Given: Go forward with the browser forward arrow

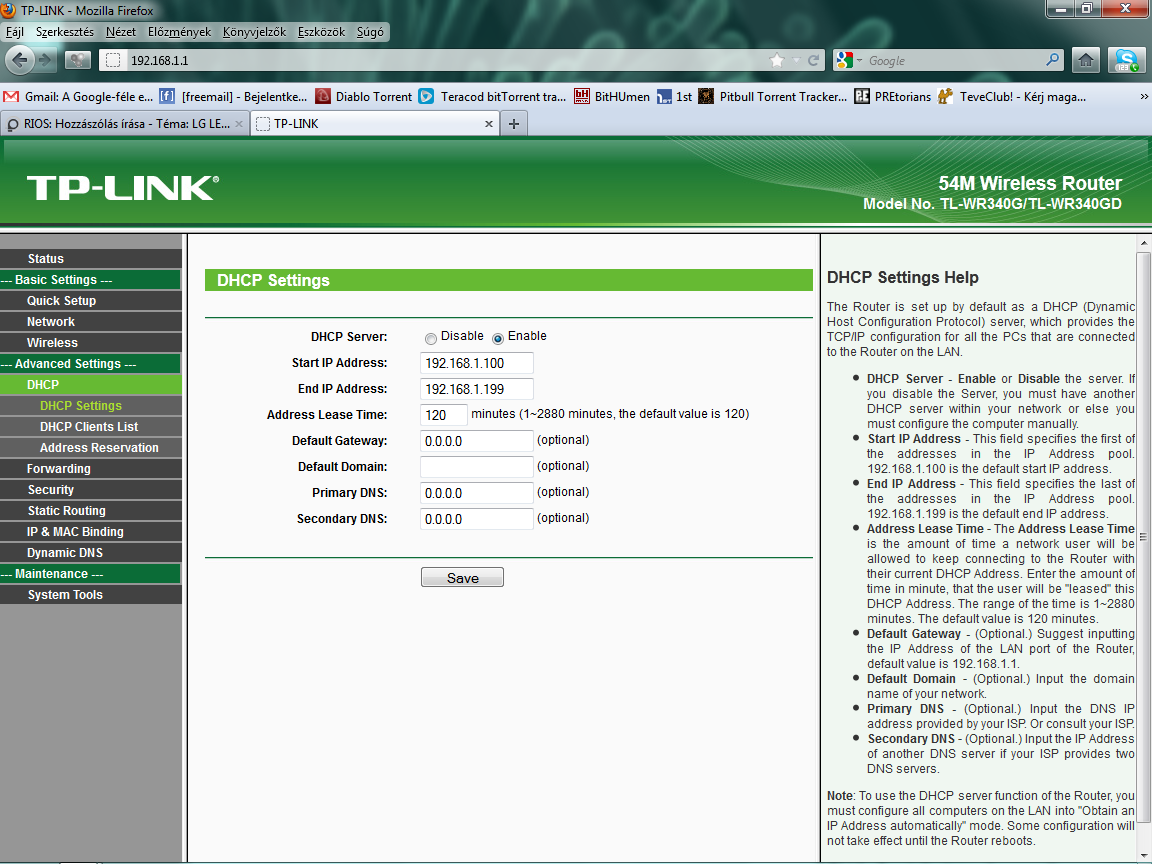Looking at the screenshot, I should [46, 60].
